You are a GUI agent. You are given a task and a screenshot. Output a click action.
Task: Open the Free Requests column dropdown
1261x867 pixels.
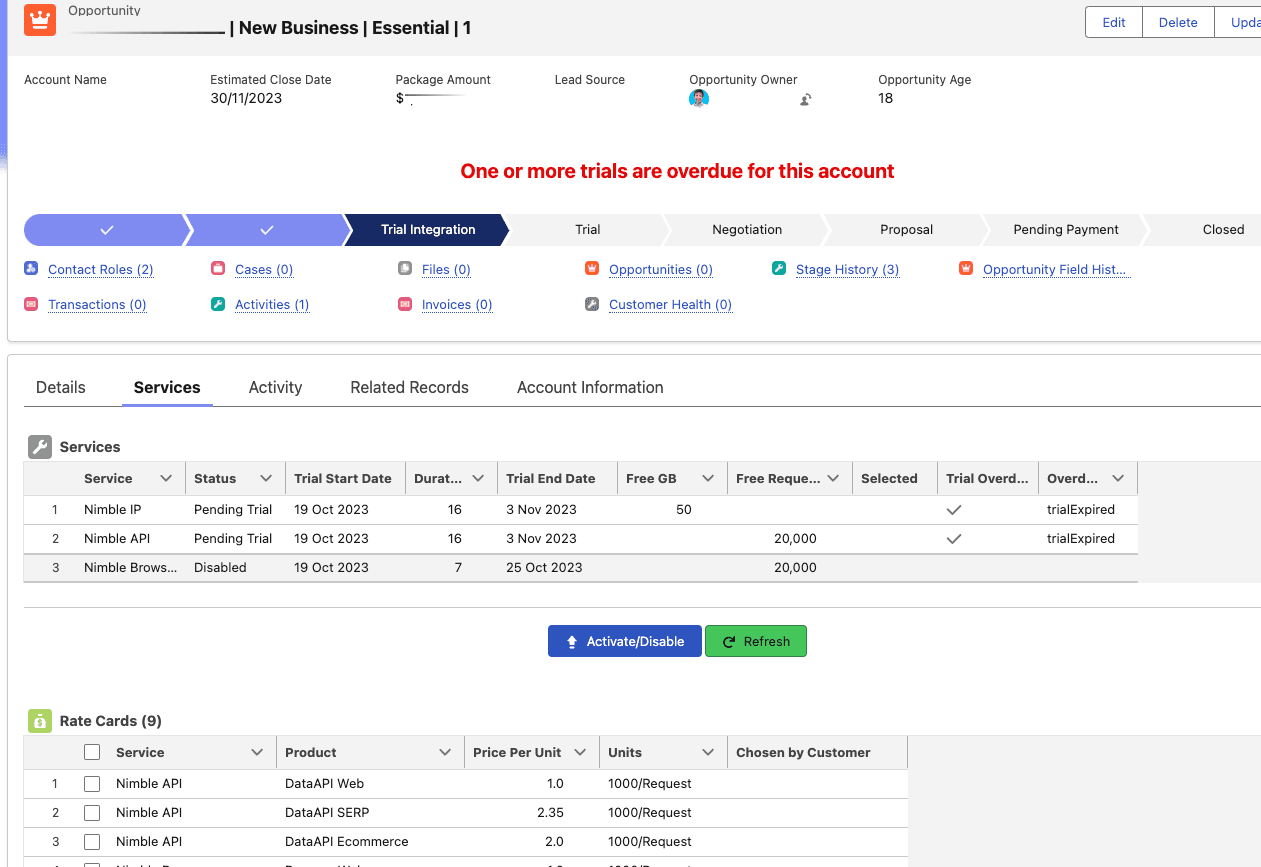tap(833, 478)
